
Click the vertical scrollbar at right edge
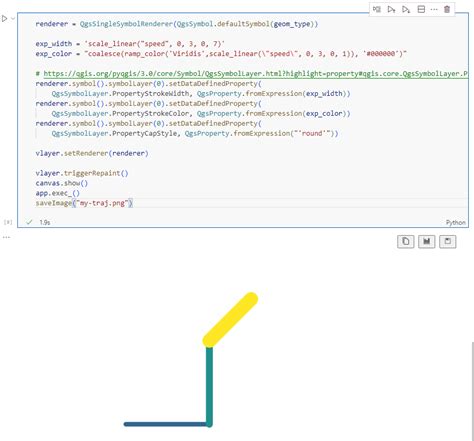click(472, 390)
